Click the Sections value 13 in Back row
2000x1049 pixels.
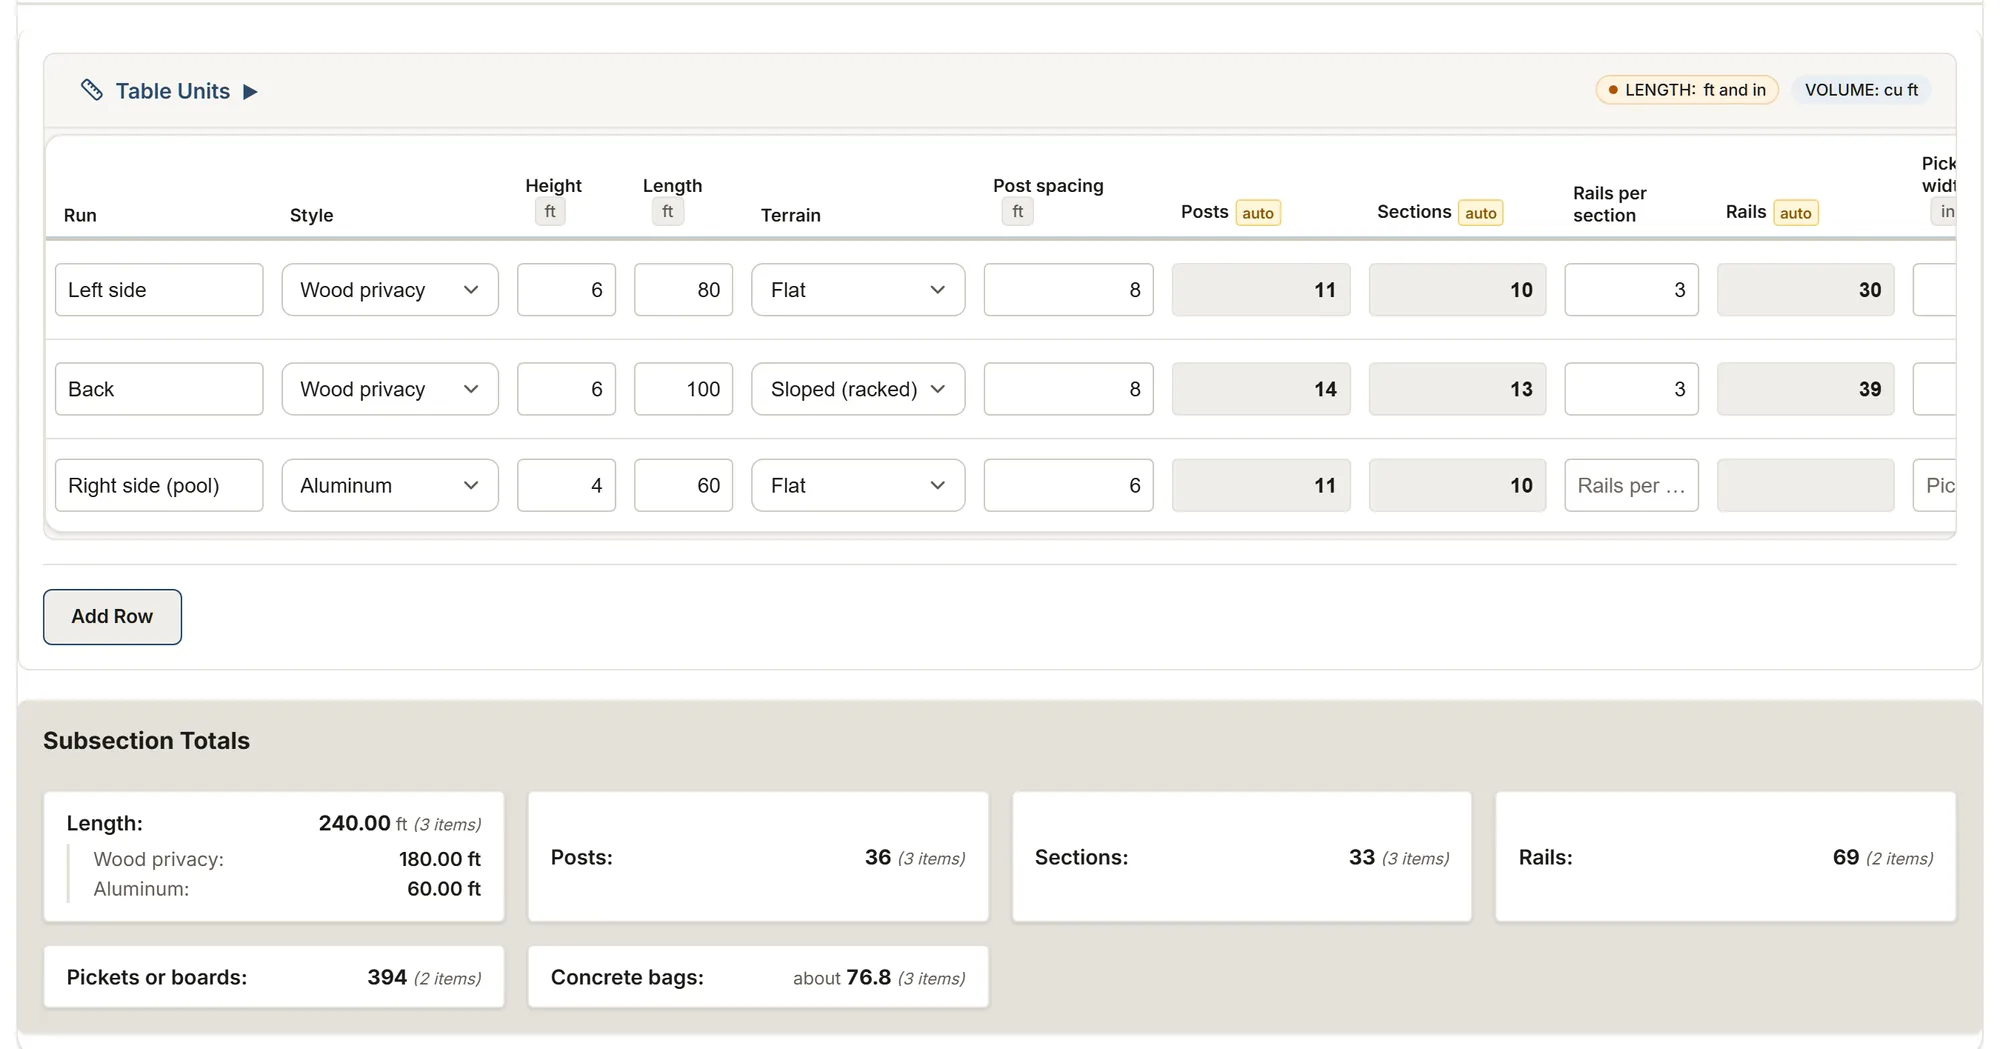[x=1457, y=389]
